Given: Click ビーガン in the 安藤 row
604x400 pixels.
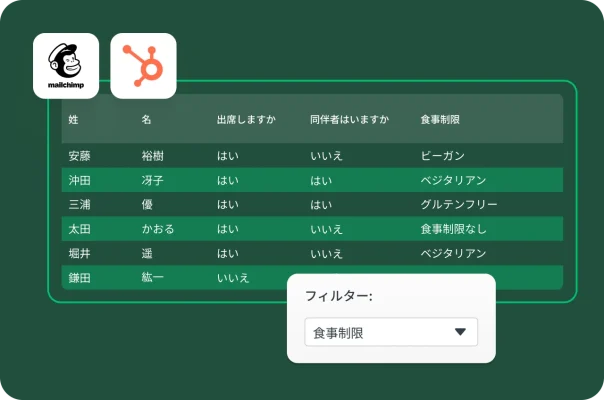Looking at the screenshot, I should click(443, 156).
